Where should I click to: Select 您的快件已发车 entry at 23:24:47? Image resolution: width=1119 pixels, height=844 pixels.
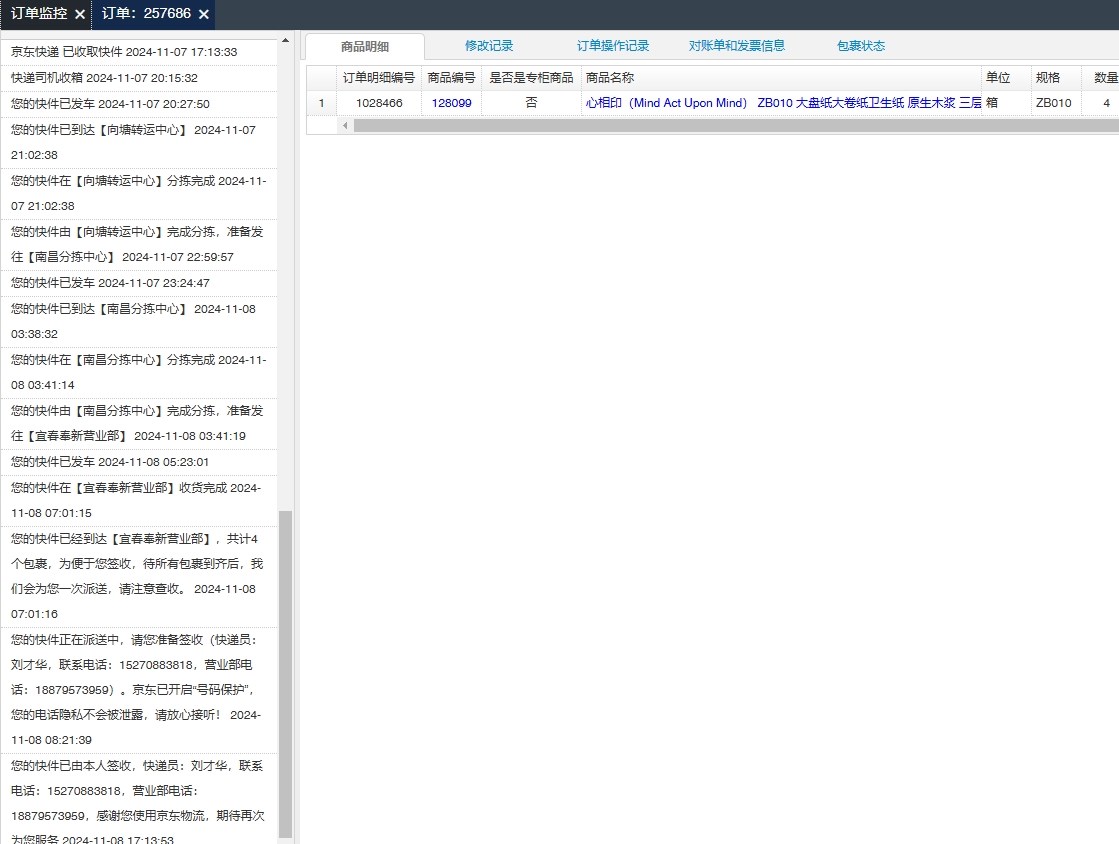(x=139, y=283)
